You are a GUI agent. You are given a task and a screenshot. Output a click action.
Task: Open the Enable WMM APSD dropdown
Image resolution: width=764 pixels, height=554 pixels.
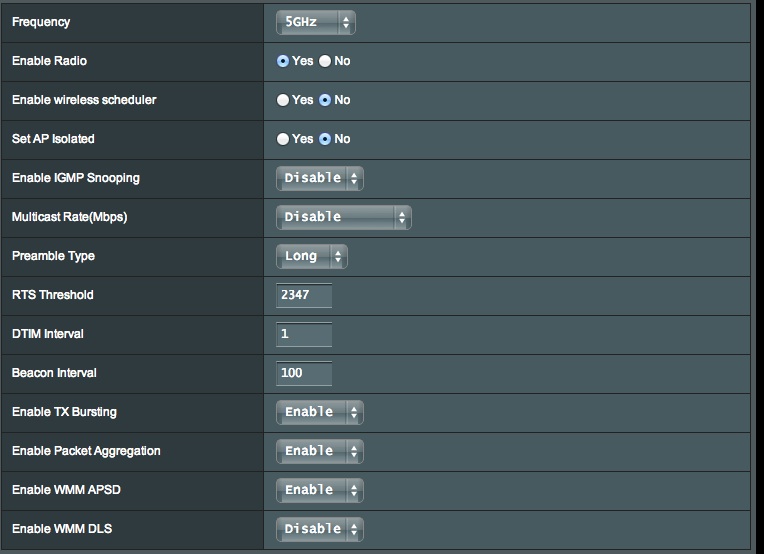[x=318, y=490]
